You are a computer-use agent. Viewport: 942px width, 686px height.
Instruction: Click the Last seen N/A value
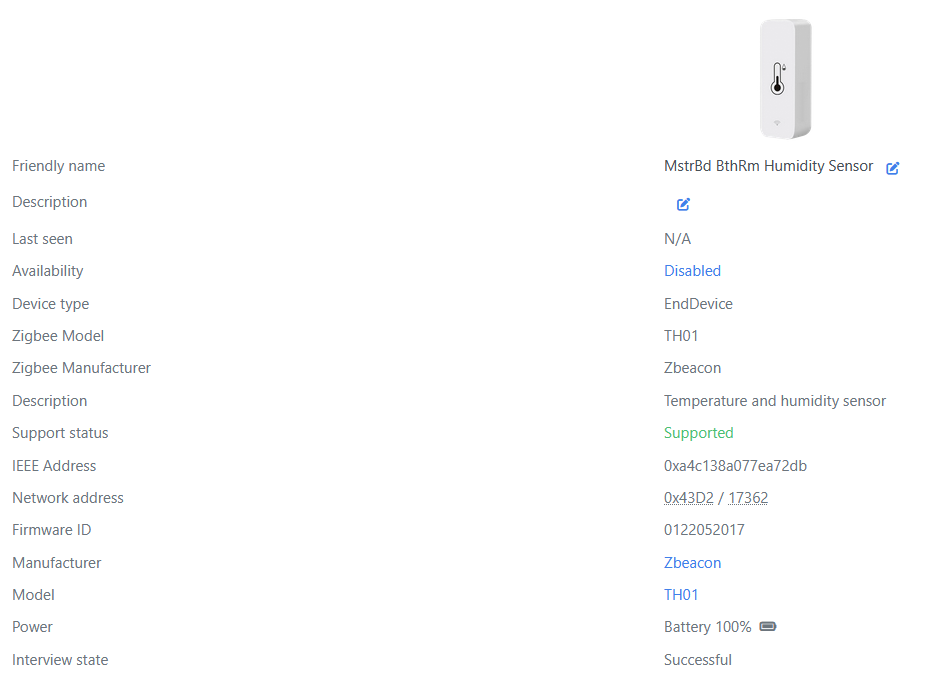(x=677, y=239)
